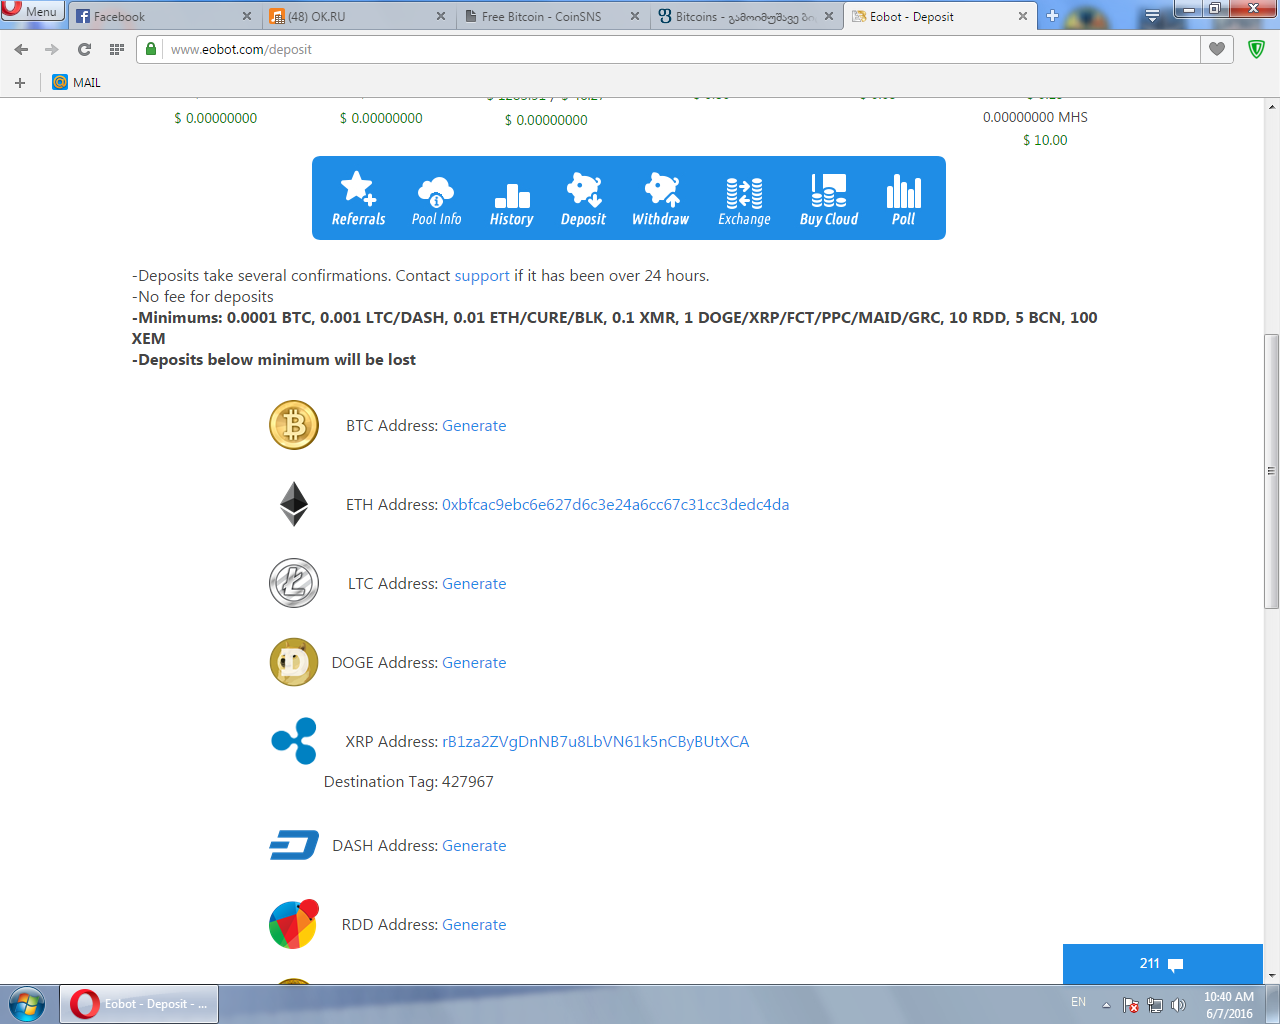
Task: Click the ETH deposit address link
Action: (616, 504)
